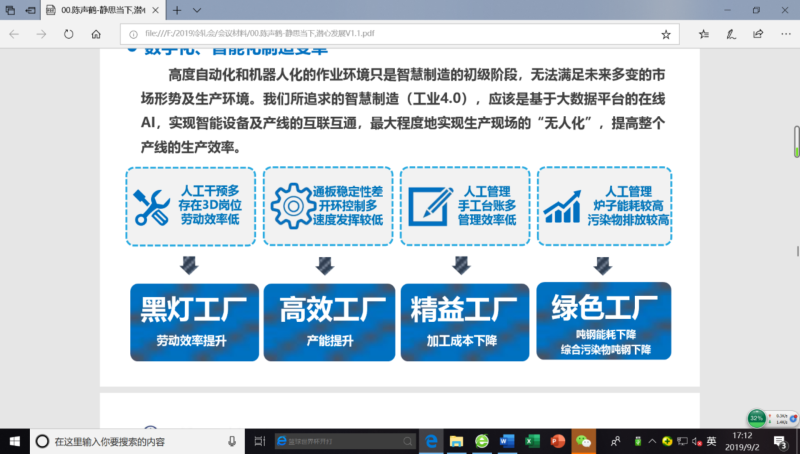The height and width of the screenshot is (454, 800).
Task: Open the Favorites hub list
Action: pyautogui.click(x=704, y=33)
